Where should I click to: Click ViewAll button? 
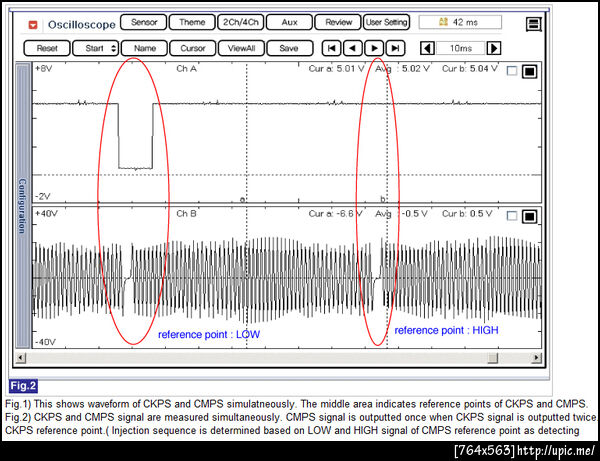(241, 48)
